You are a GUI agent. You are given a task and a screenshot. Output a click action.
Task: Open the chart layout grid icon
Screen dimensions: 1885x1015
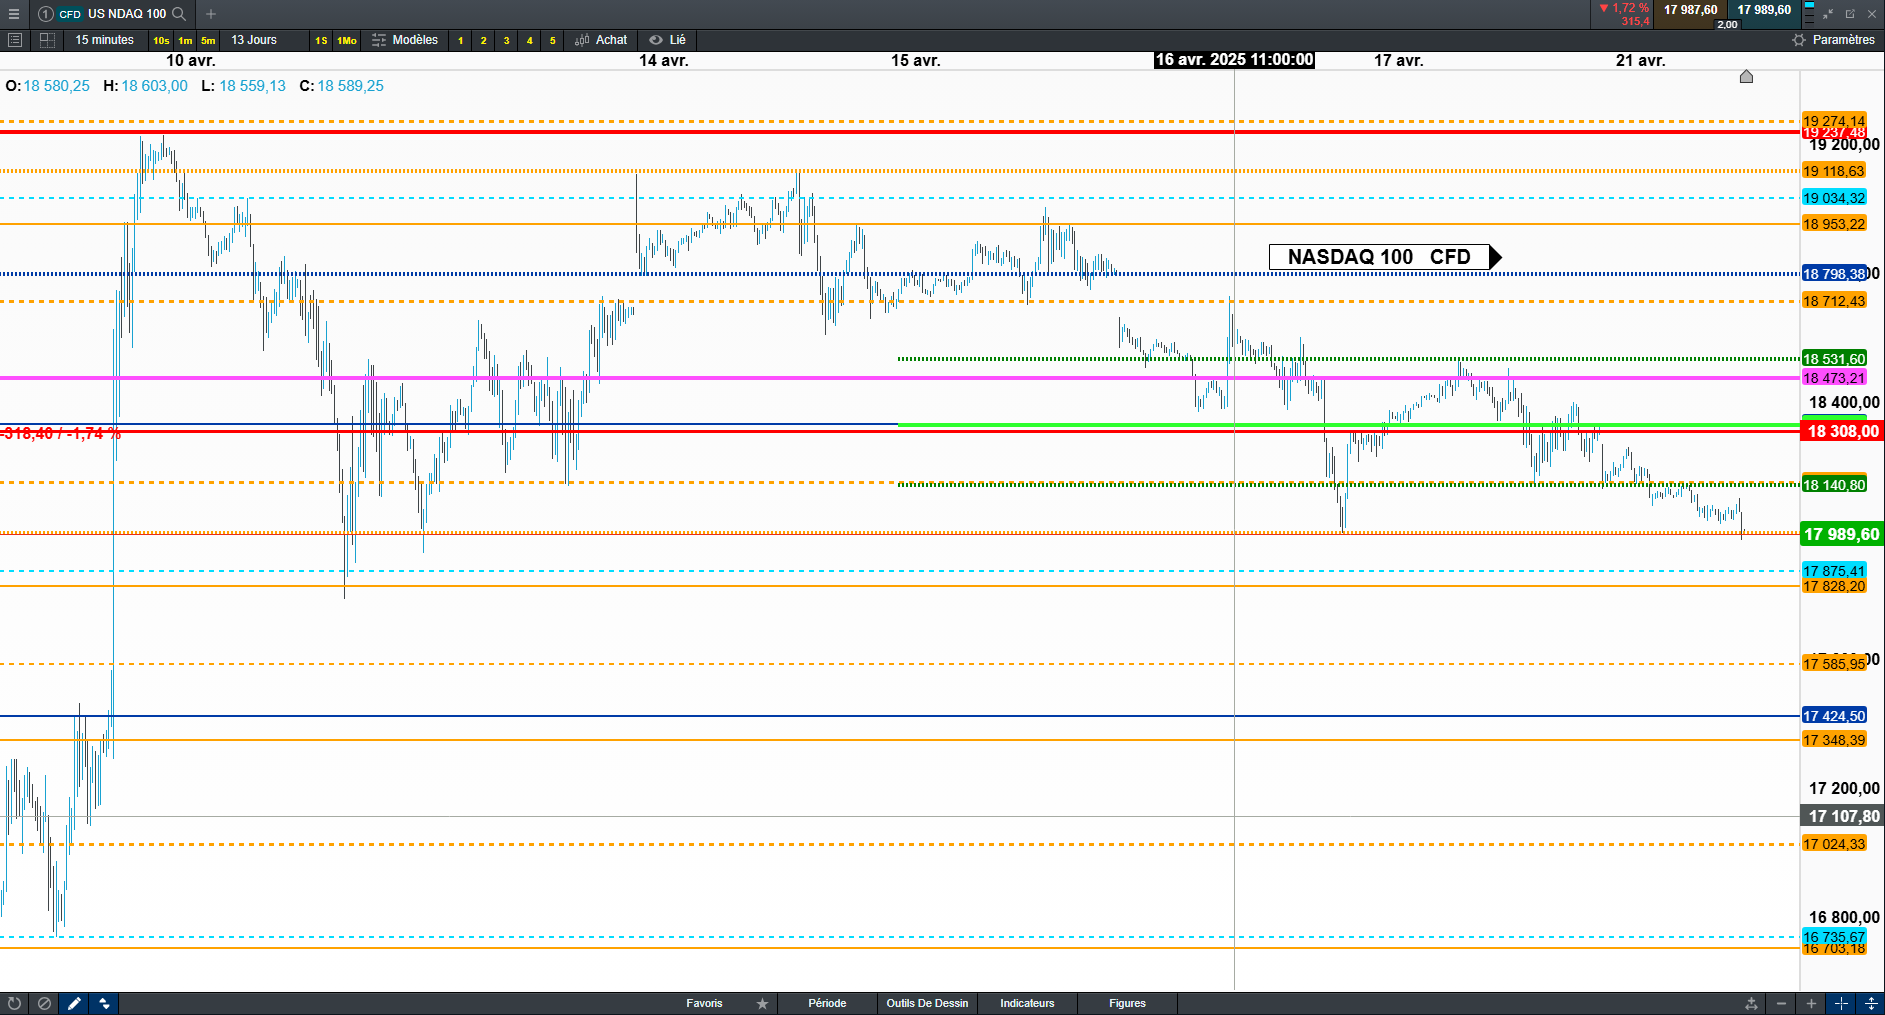tap(47, 40)
